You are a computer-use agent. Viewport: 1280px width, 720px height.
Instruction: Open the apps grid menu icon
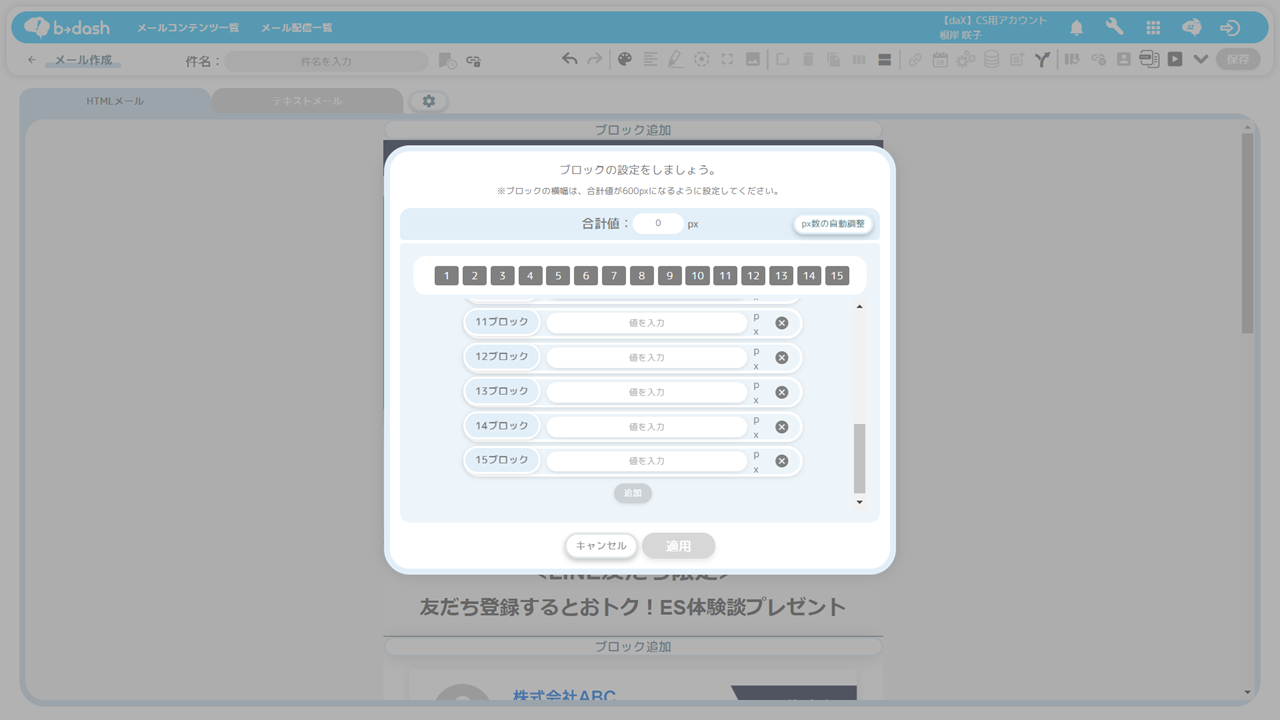(x=1153, y=28)
